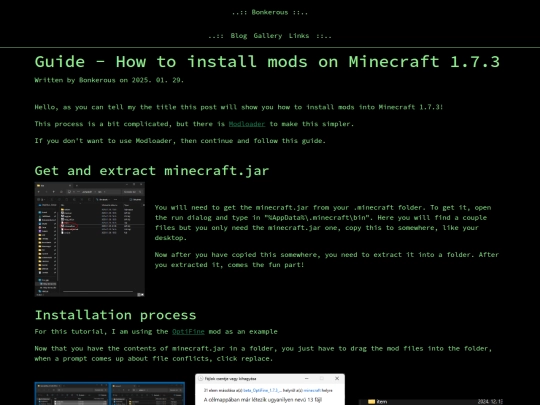Click the paragraph starting 'Now that you have the contents'
This screenshot has height=405, width=540.
tap(263, 353)
